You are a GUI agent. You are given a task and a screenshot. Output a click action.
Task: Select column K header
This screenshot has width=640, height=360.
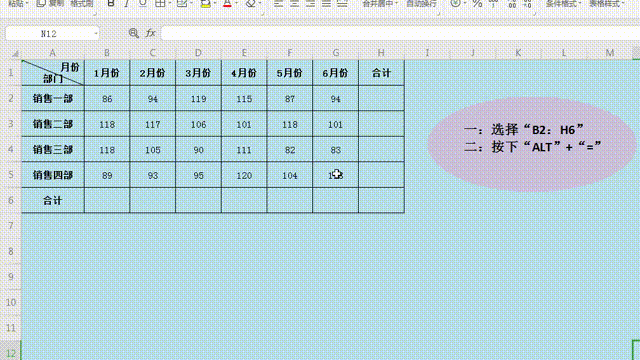coord(518,53)
